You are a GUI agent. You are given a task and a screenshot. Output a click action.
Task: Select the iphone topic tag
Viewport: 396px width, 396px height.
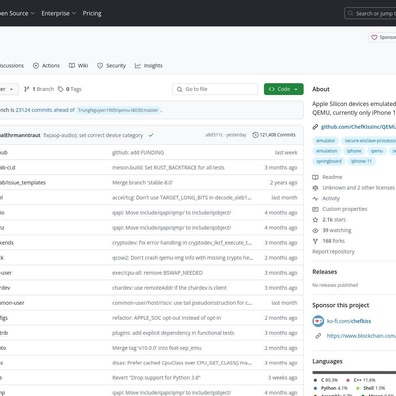(354, 151)
